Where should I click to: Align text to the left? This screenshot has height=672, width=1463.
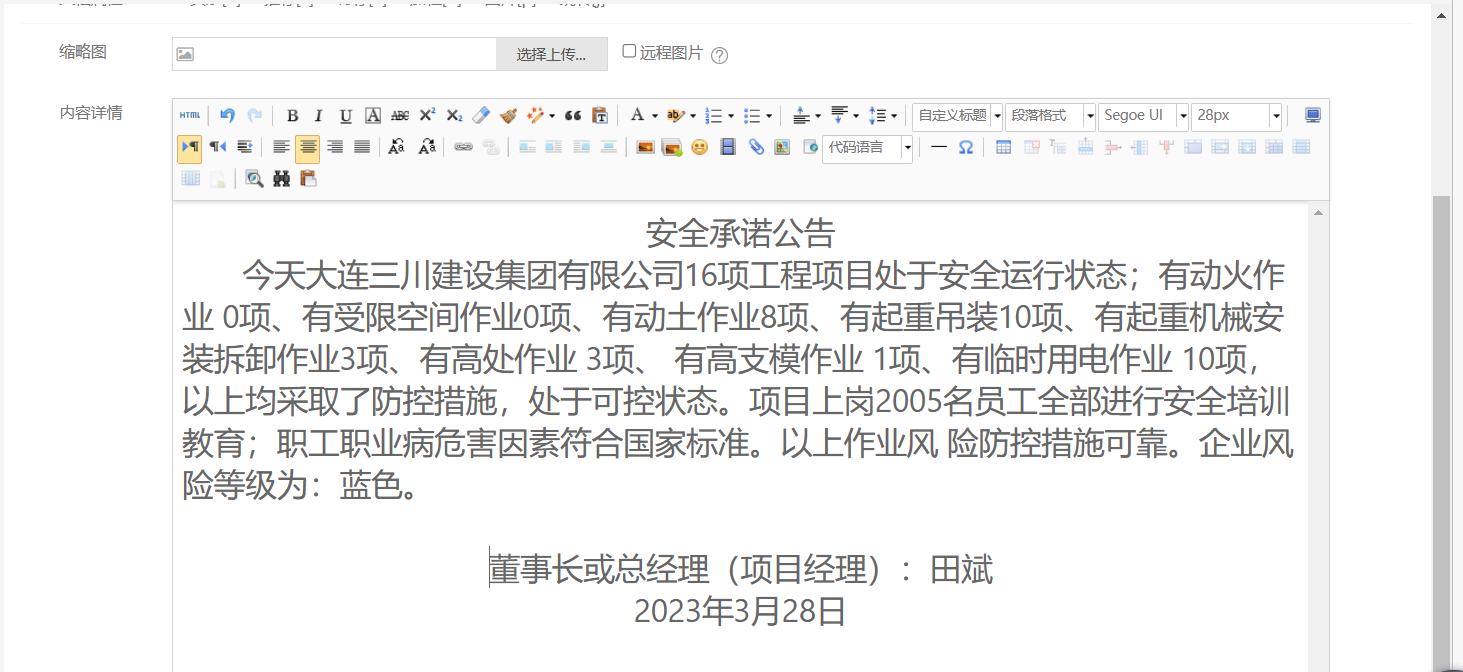point(281,148)
